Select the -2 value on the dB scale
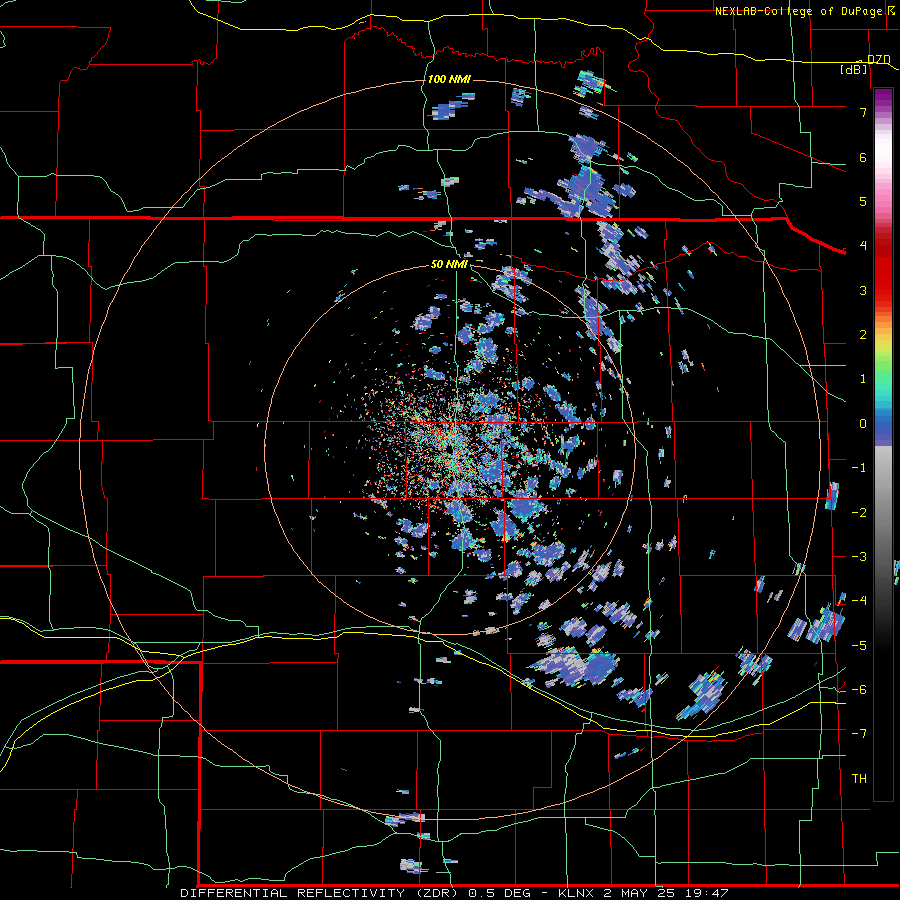Image resolution: width=900 pixels, height=900 pixels. pos(859,513)
